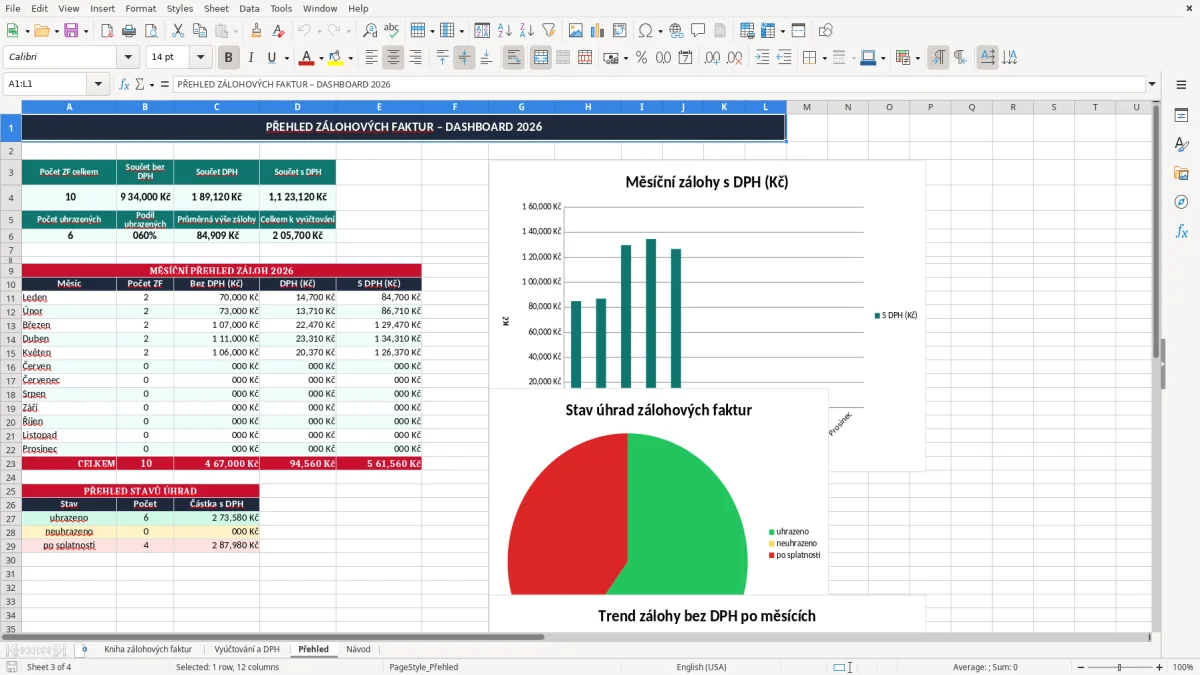Select column header M

pos(807,107)
